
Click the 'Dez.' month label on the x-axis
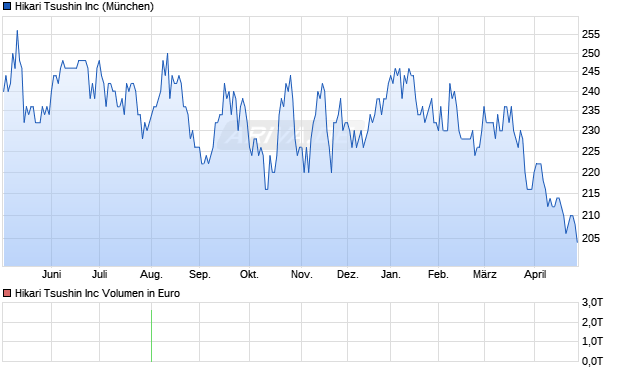pos(348,274)
